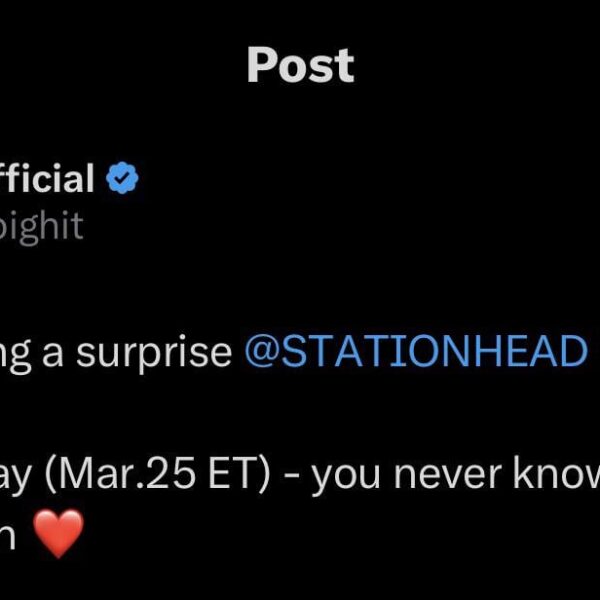Click the letter "P" in Post title
The image size is (600, 600).
[261, 66]
